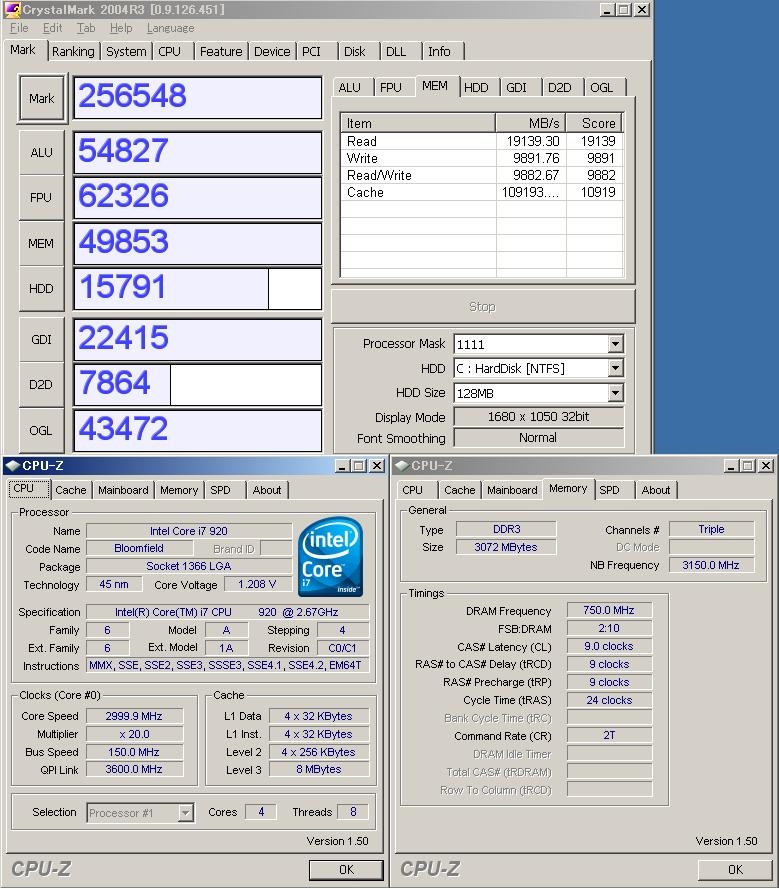Image resolution: width=779 pixels, height=889 pixels.
Task: Click the HDD score progress bar
Action: pyautogui.click(x=198, y=289)
